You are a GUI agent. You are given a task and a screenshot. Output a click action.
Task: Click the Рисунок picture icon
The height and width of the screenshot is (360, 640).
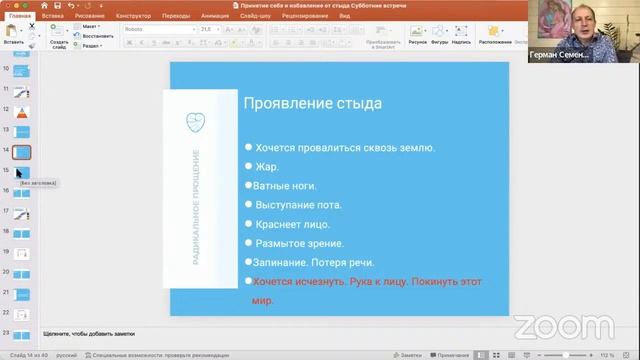point(416,31)
